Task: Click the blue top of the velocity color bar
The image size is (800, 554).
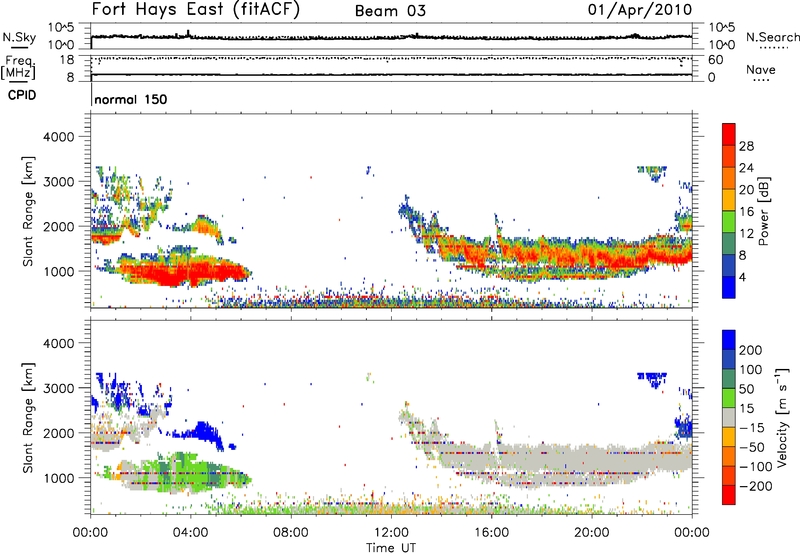Action: click(729, 340)
